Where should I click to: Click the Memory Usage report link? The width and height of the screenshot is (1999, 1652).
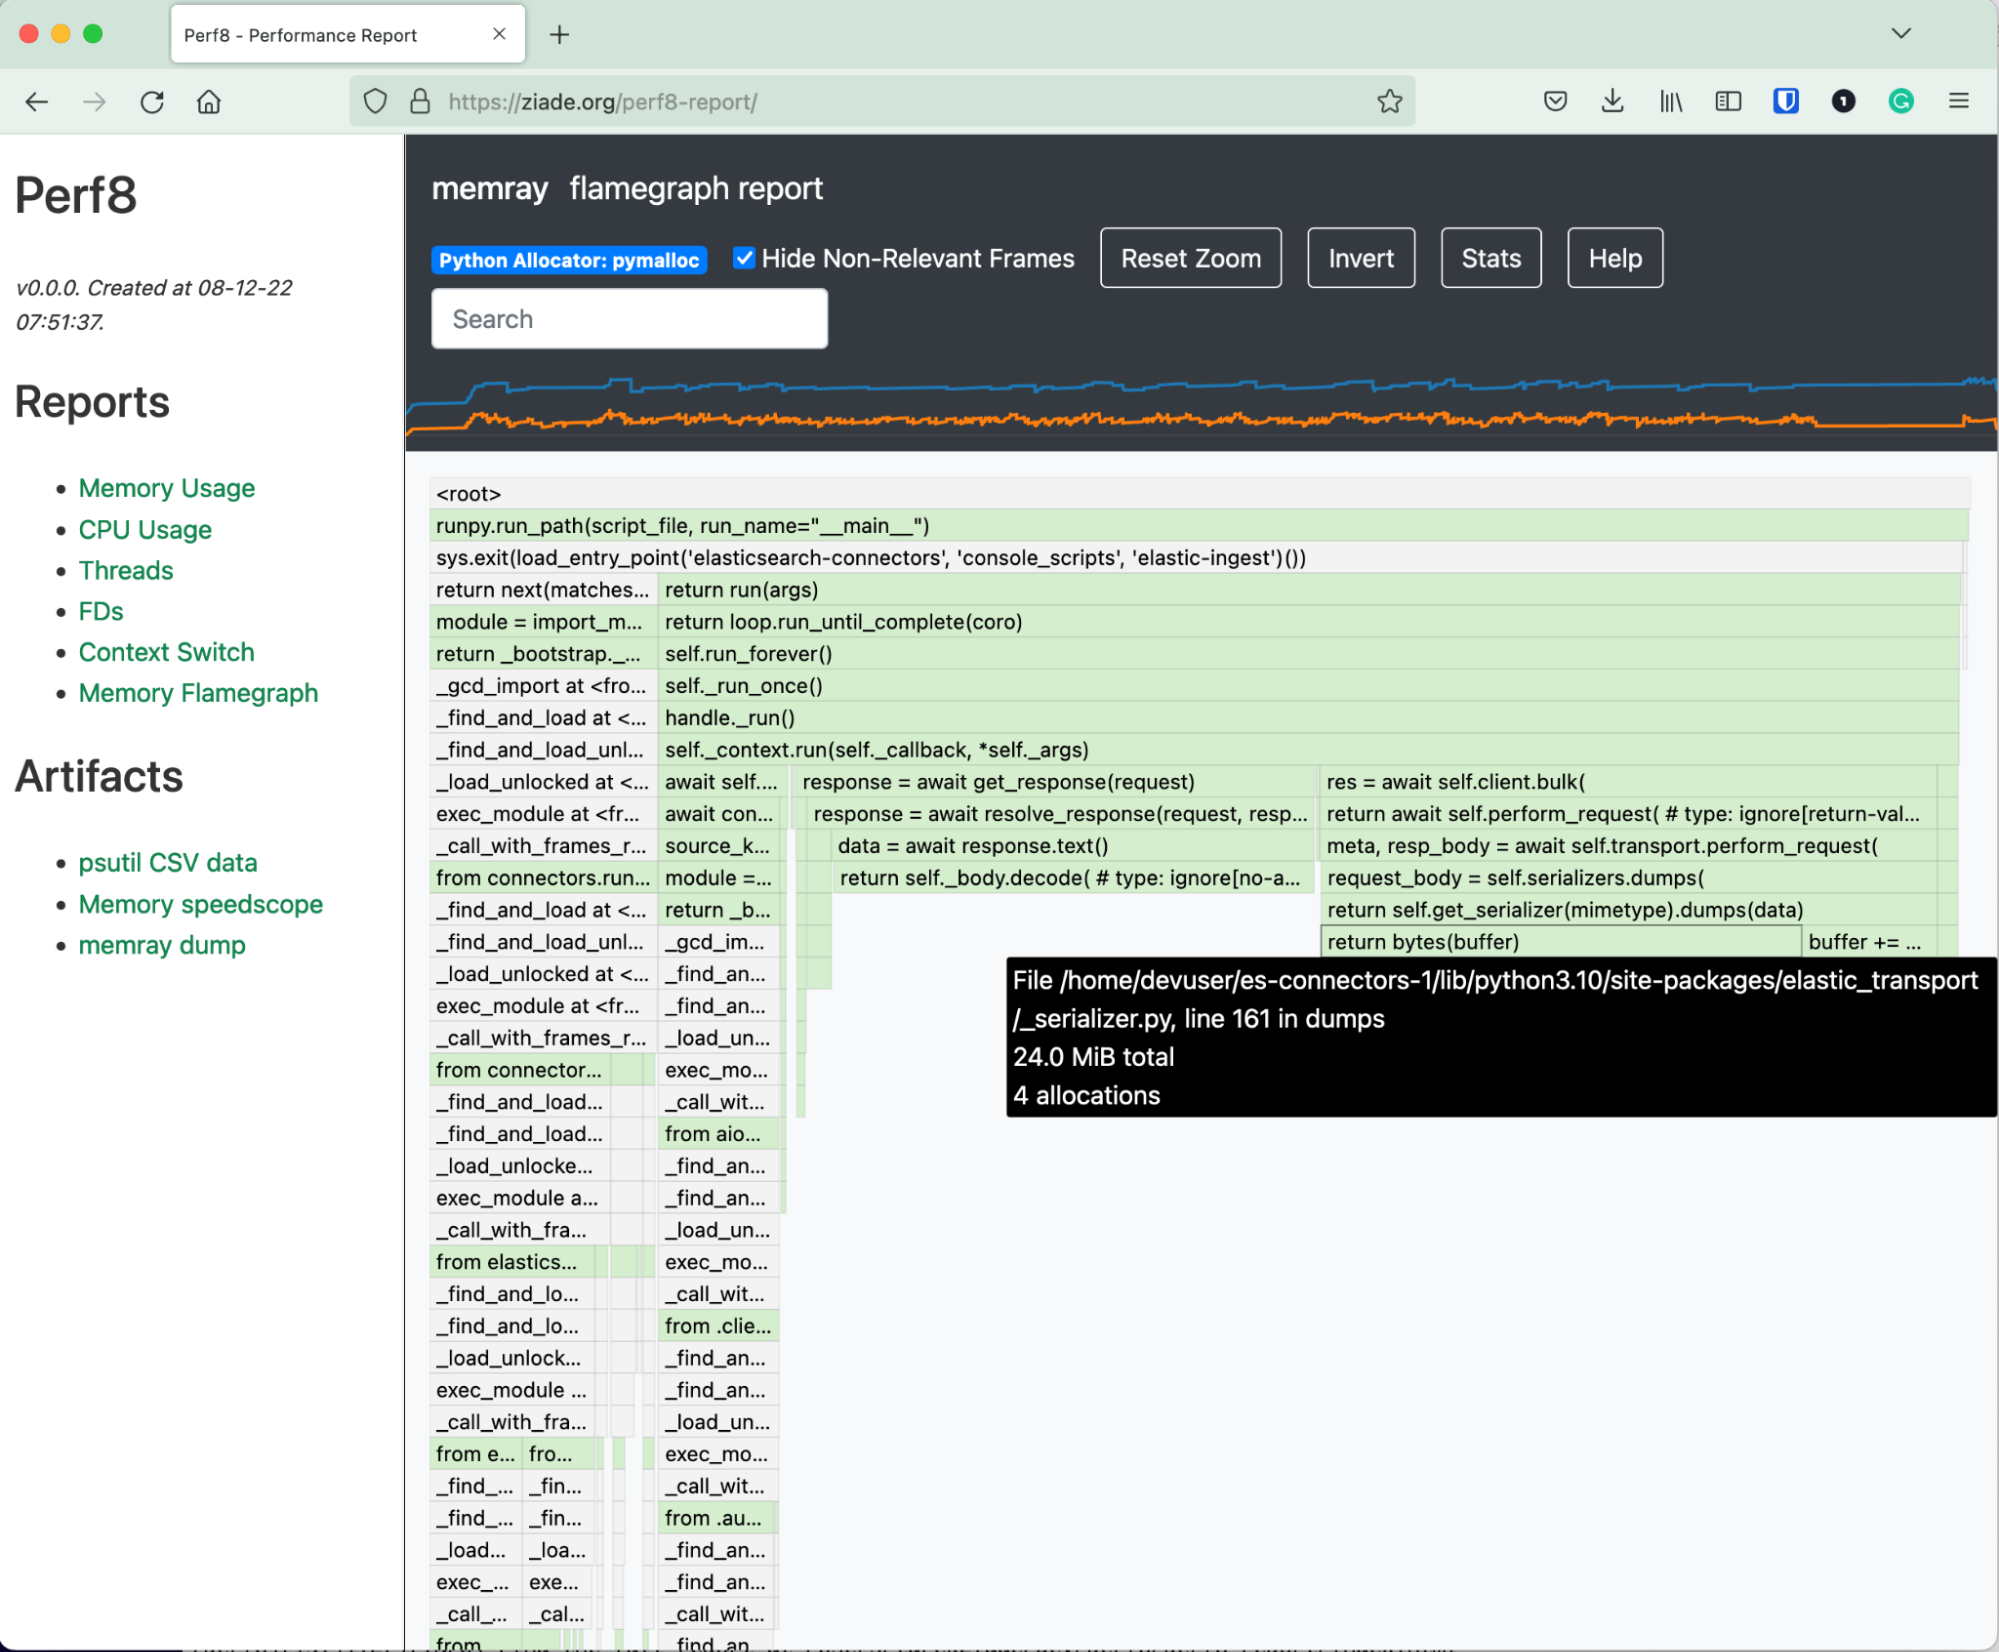pyautogui.click(x=164, y=486)
